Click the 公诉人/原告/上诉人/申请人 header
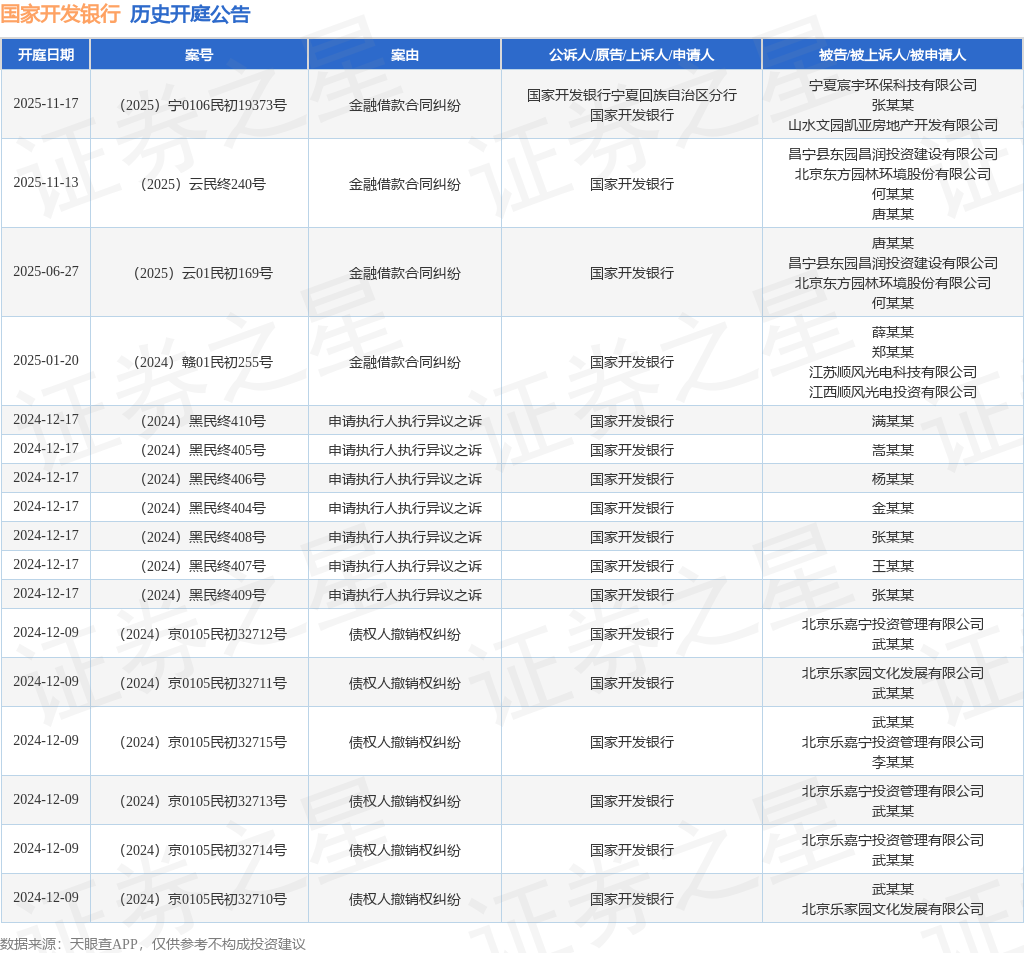The height and width of the screenshot is (953, 1024). click(x=631, y=55)
